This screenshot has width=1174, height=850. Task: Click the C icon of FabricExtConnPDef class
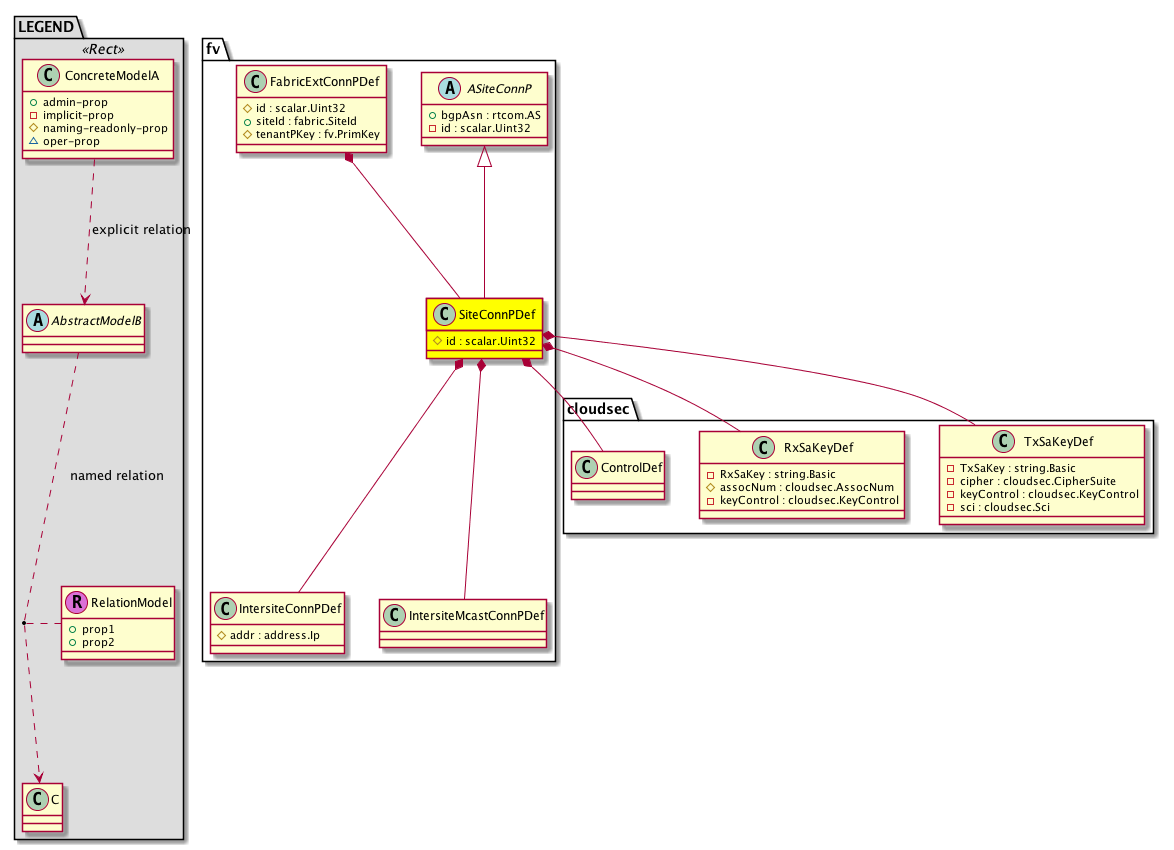pos(254,82)
